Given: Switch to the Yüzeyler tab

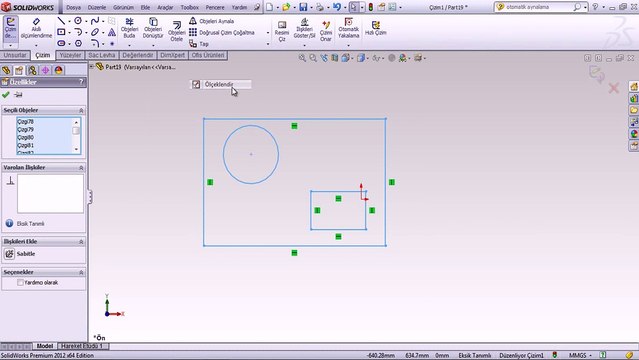Looking at the screenshot, I should 70,55.
